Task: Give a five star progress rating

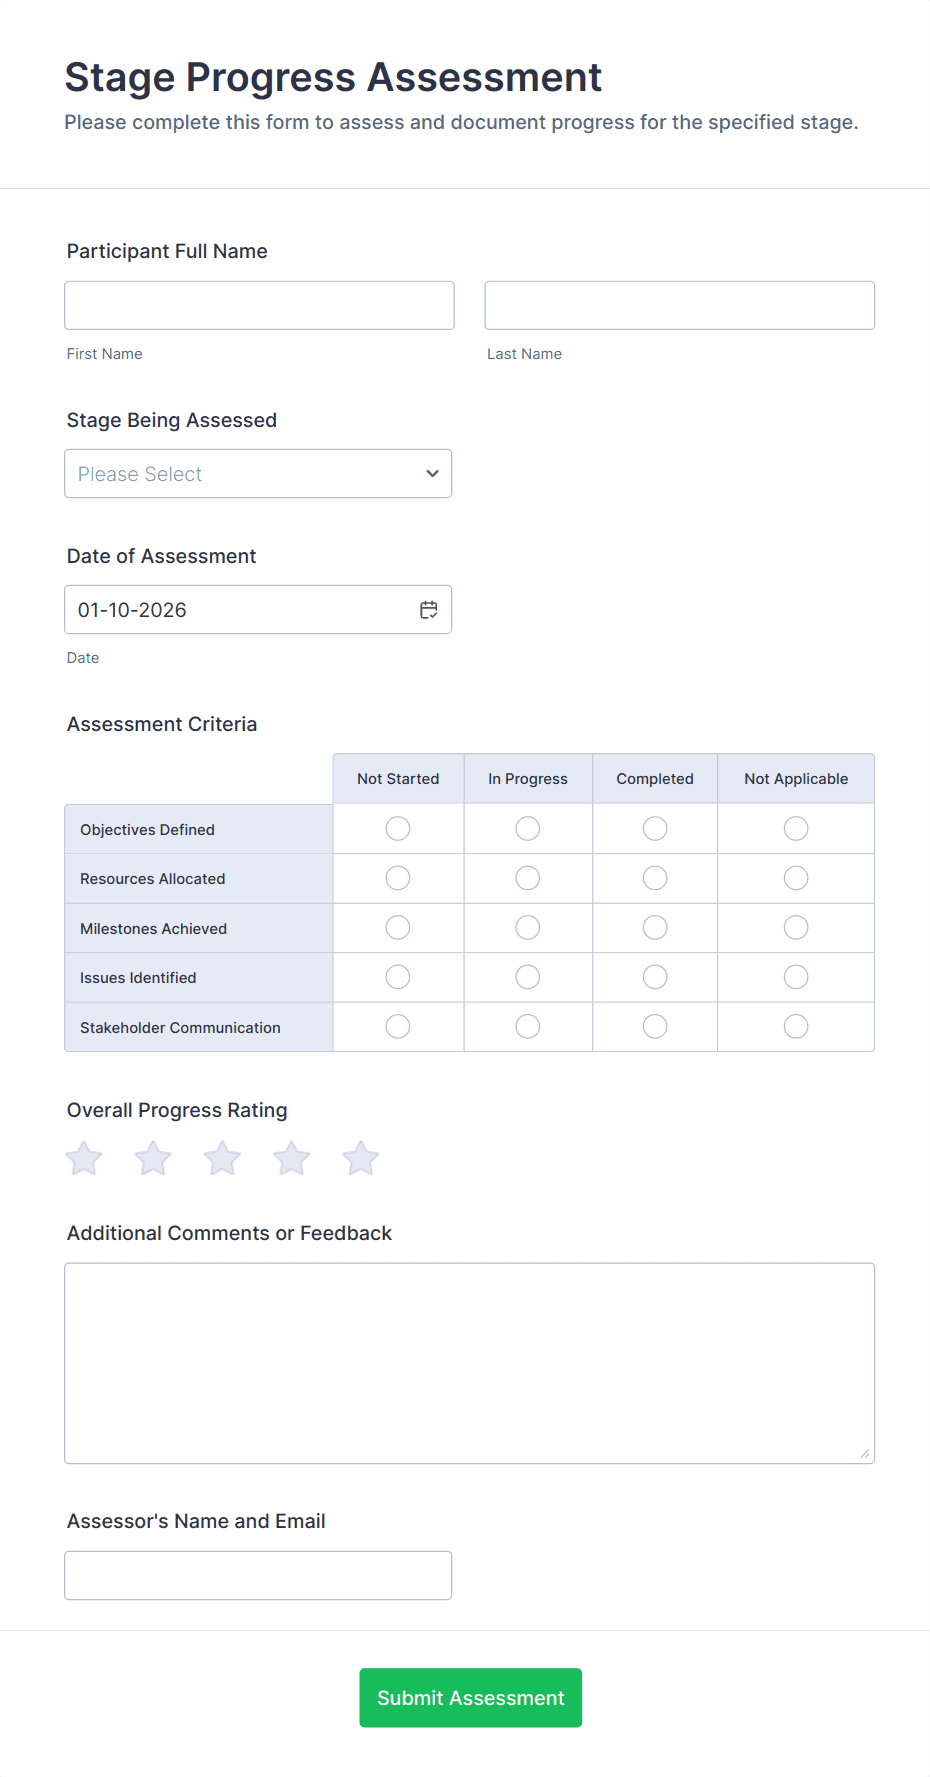Action: pyautogui.click(x=360, y=1159)
